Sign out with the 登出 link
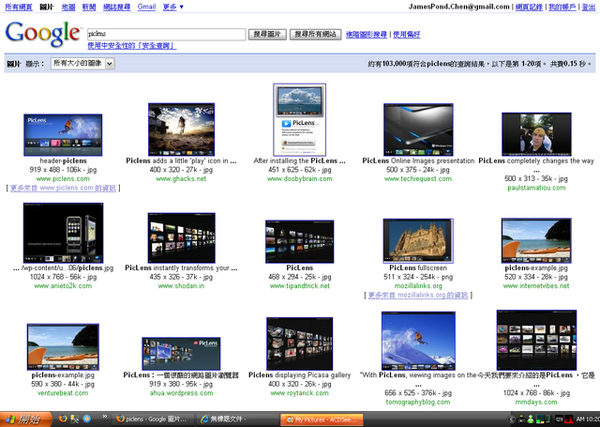Image resolution: width=600 pixels, height=427 pixels. [589, 7]
